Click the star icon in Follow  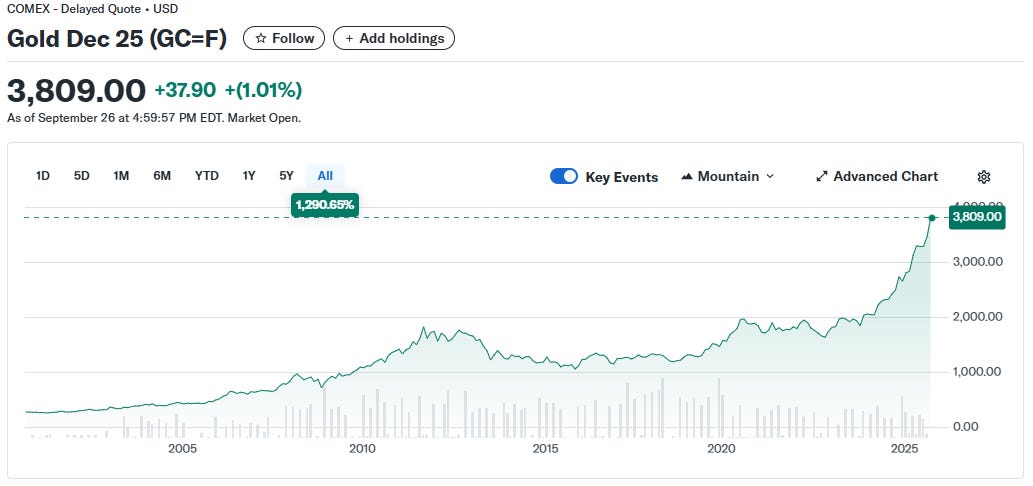click(261, 39)
